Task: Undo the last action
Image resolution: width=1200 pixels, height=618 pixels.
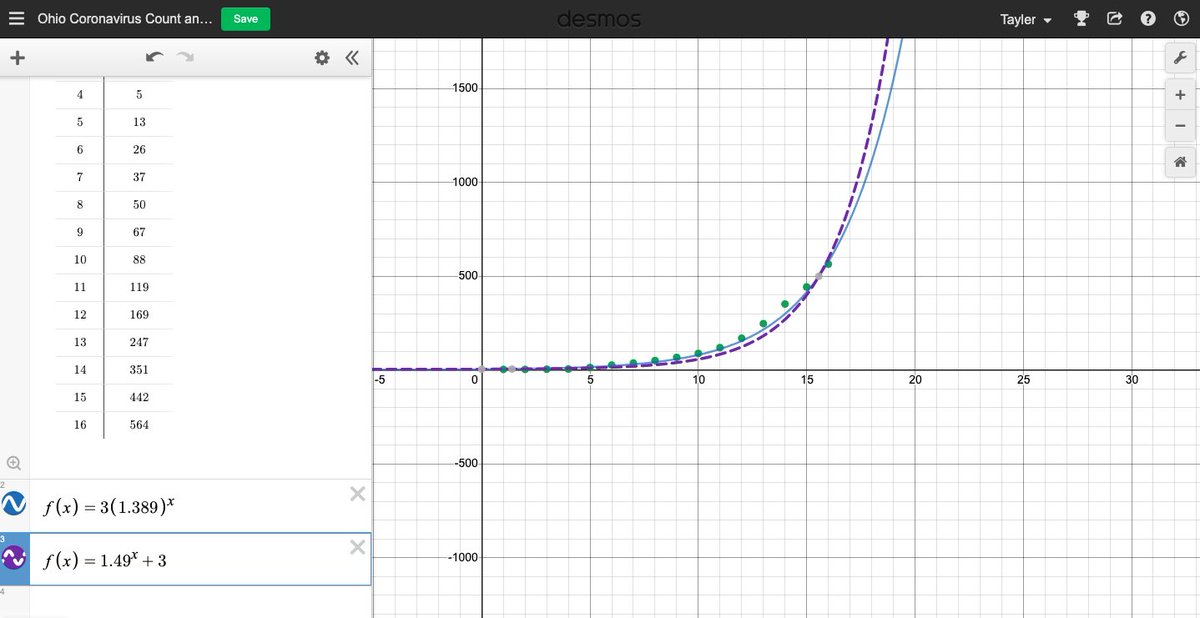Action: (153, 58)
